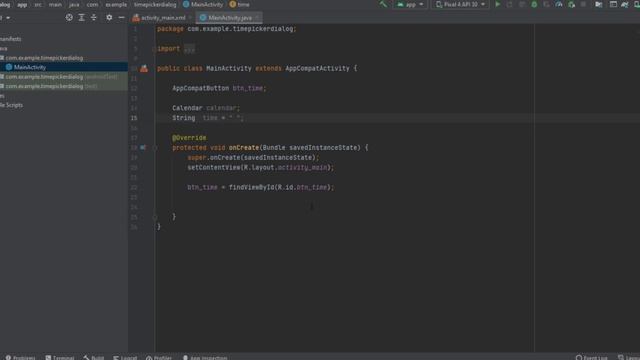Click the example breadcrumb
The width and height of the screenshot is (640, 360).
116,4
